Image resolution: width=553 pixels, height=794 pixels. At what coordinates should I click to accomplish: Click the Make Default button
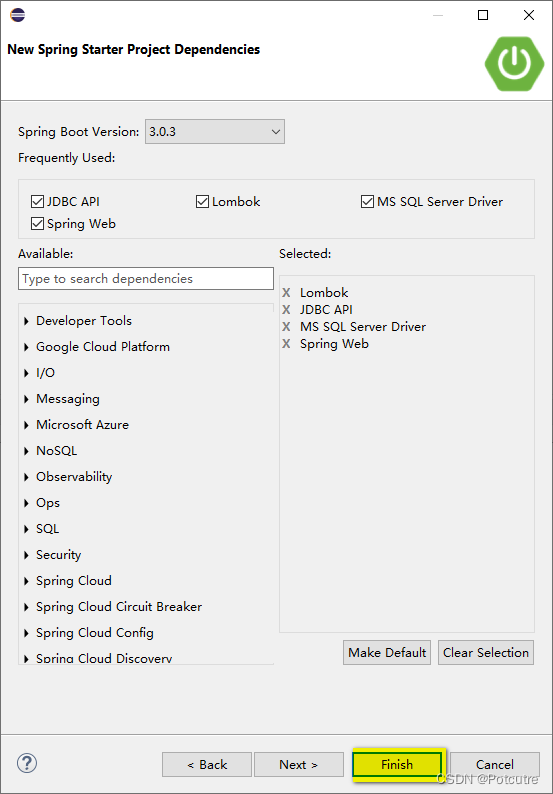(x=387, y=653)
